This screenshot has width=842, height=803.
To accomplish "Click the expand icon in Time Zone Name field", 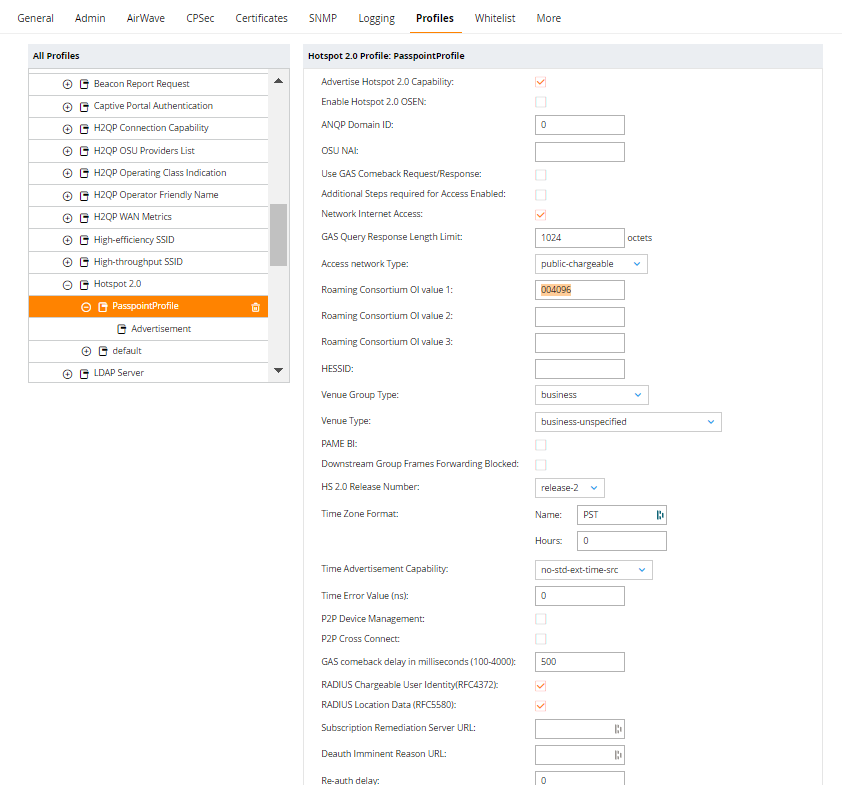I will [660, 515].
